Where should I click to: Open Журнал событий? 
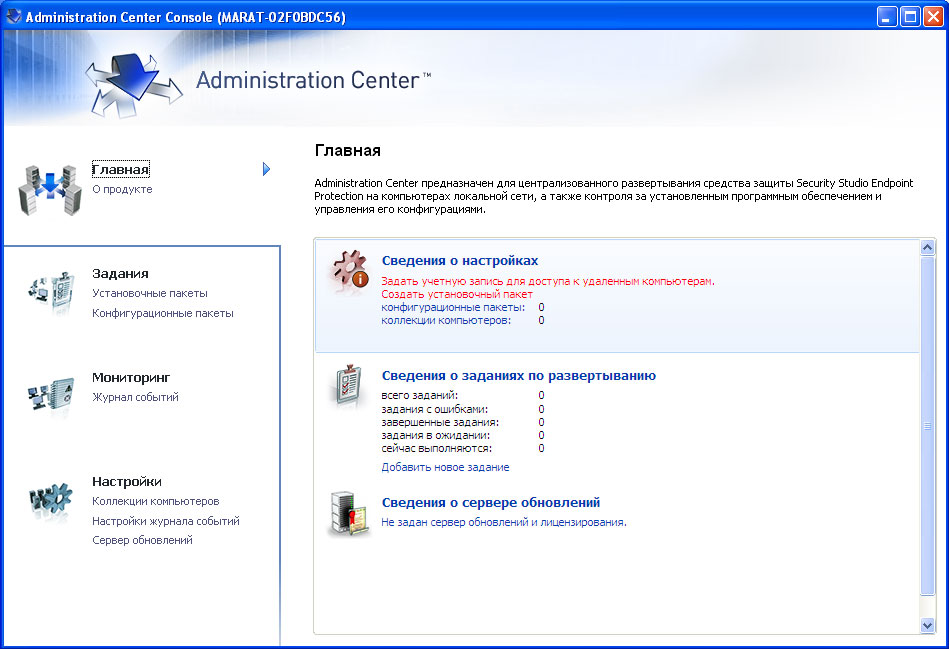135,397
